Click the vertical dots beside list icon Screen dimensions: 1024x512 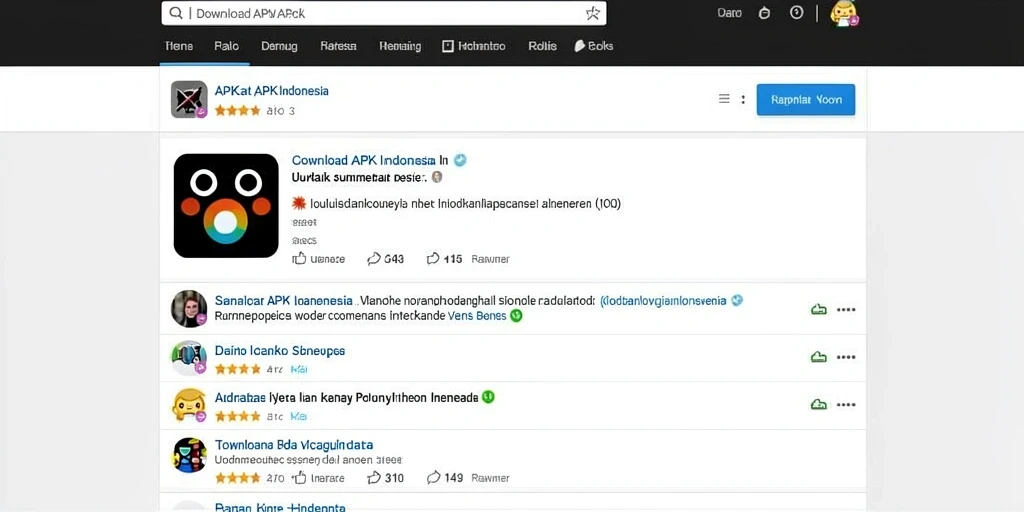click(743, 99)
